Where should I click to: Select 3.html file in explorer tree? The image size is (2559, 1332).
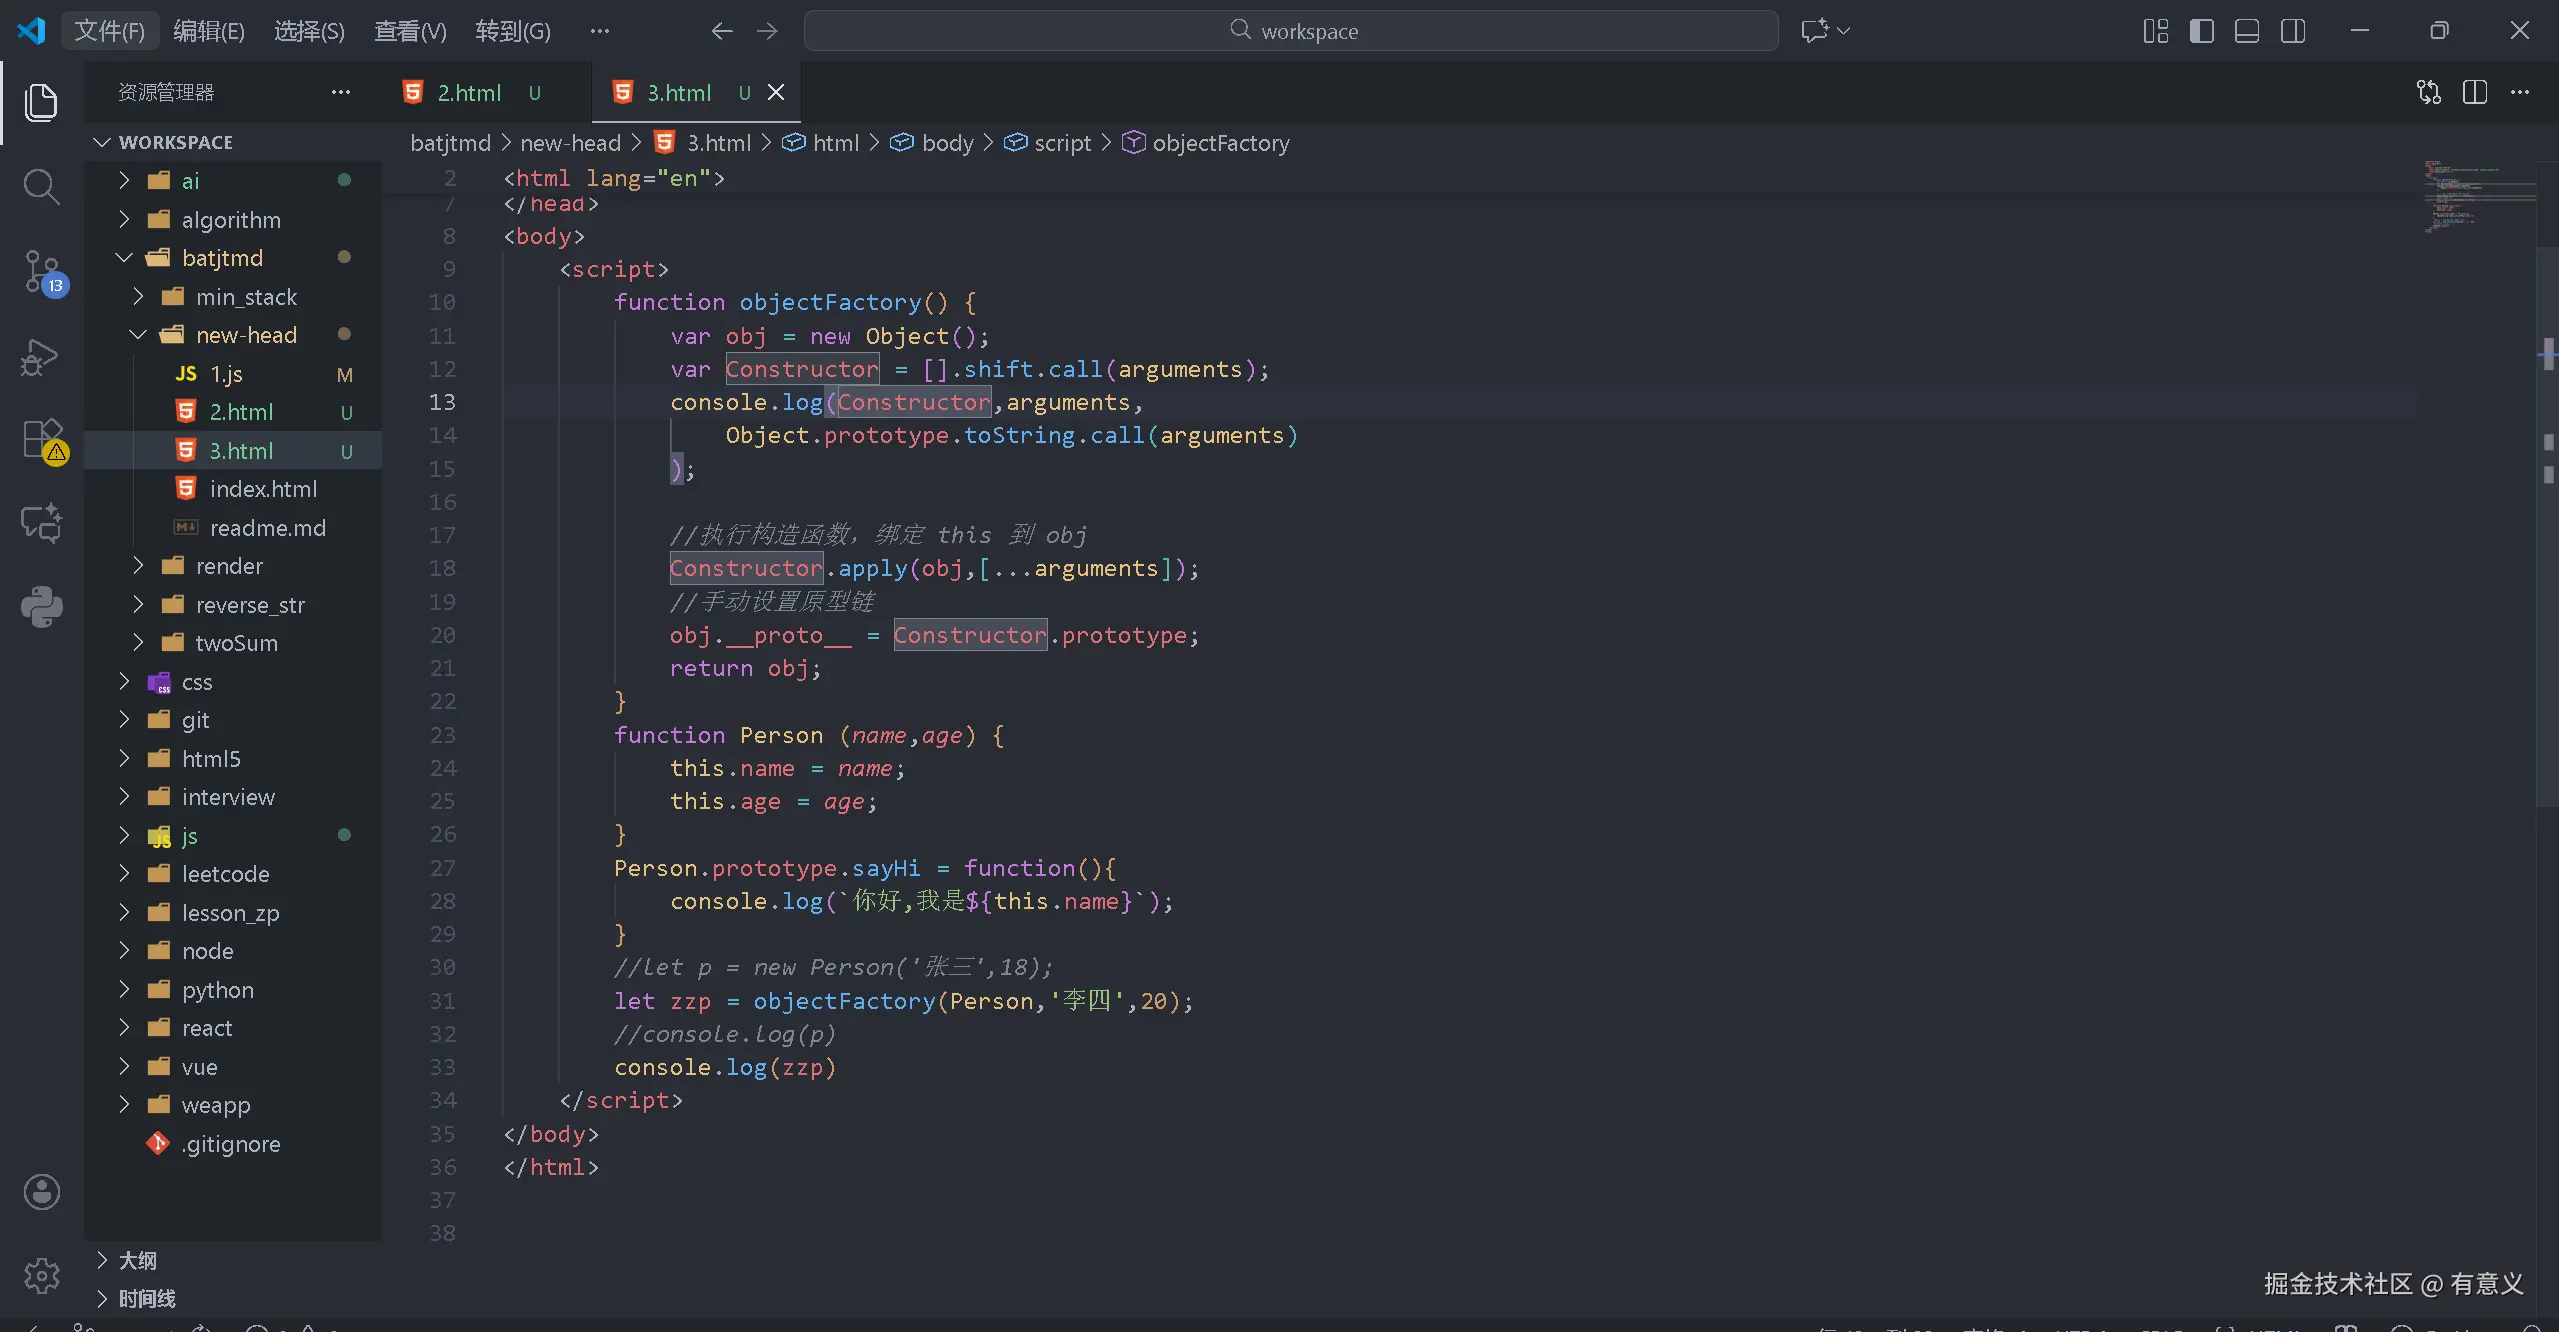(x=233, y=451)
